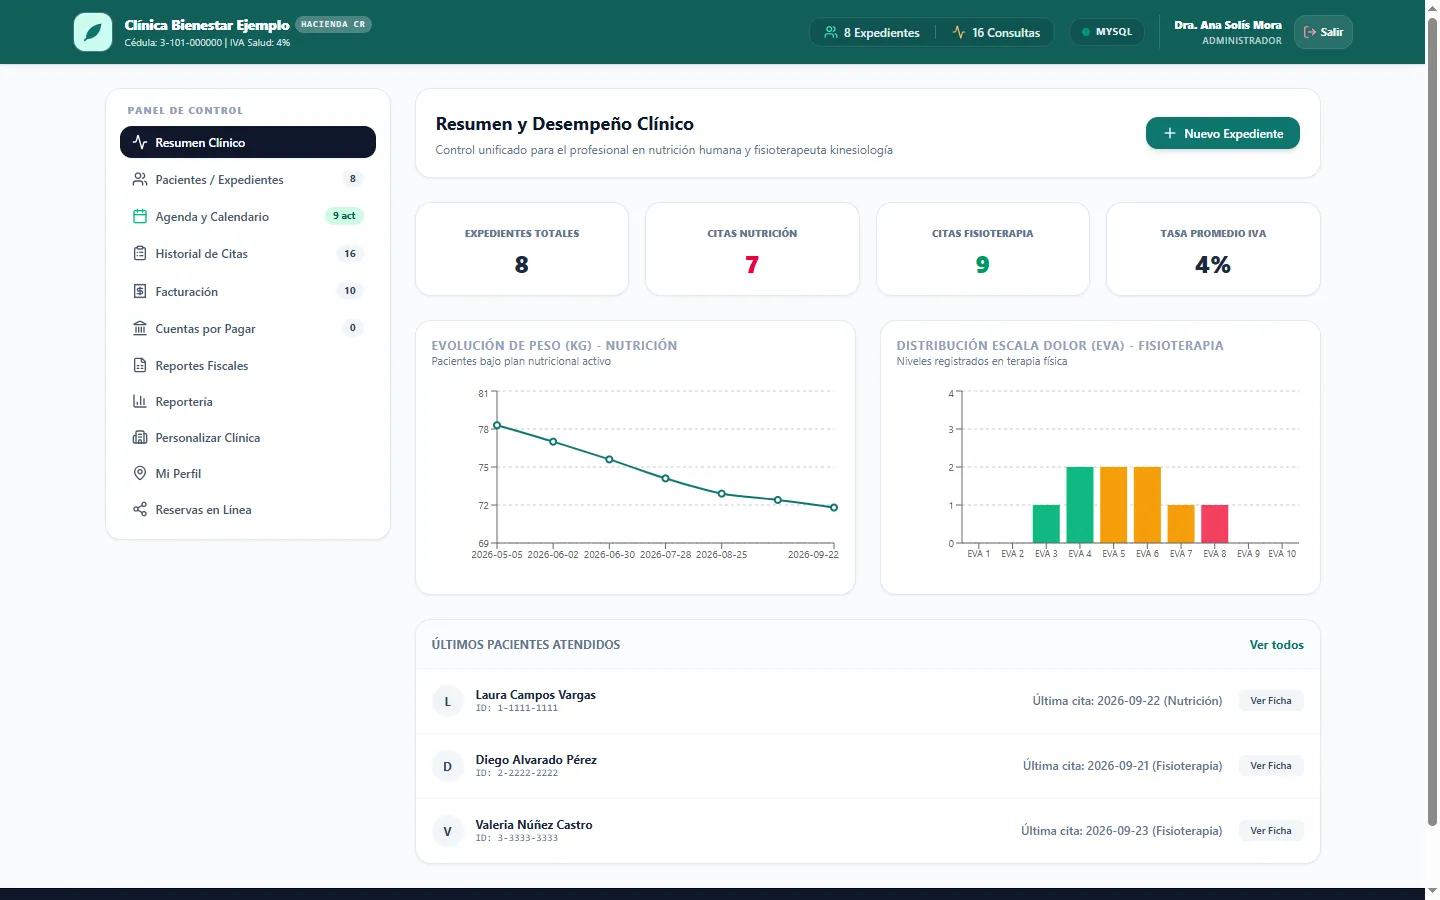Screen dimensions: 1440x900
Task: Open Historial de Citas
Action: 248,253
